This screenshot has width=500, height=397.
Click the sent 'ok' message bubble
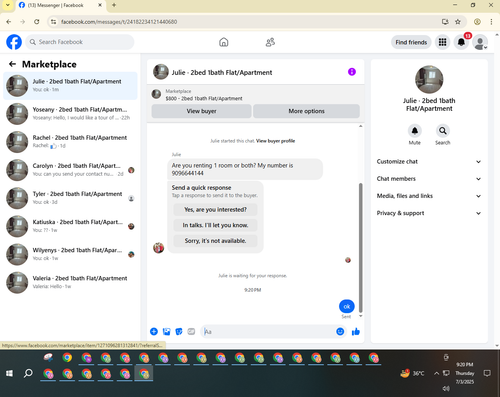click(x=347, y=306)
